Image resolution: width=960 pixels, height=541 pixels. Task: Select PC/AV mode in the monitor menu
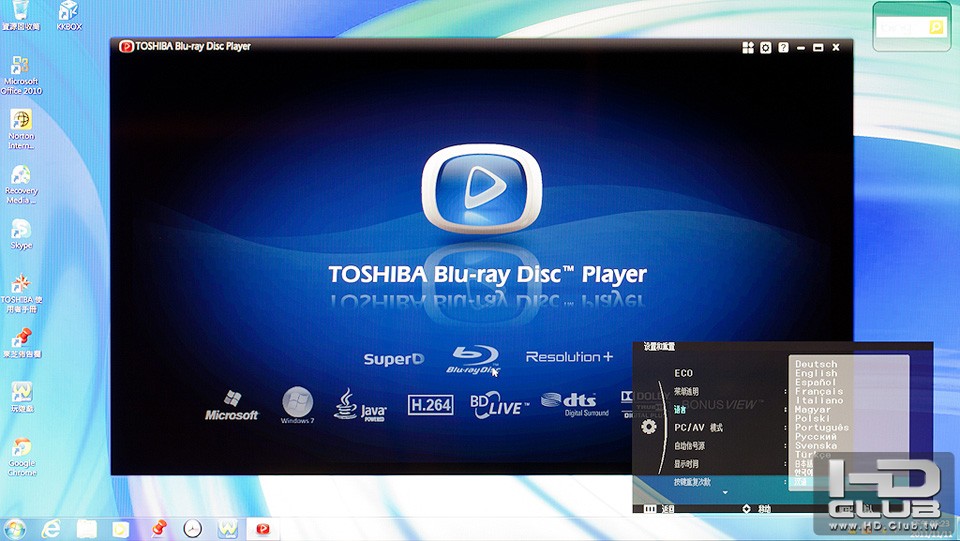(699, 427)
